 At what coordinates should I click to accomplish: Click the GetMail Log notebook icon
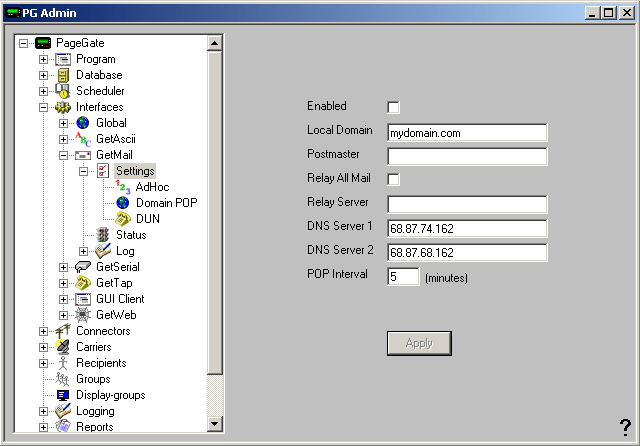coord(103,251)
